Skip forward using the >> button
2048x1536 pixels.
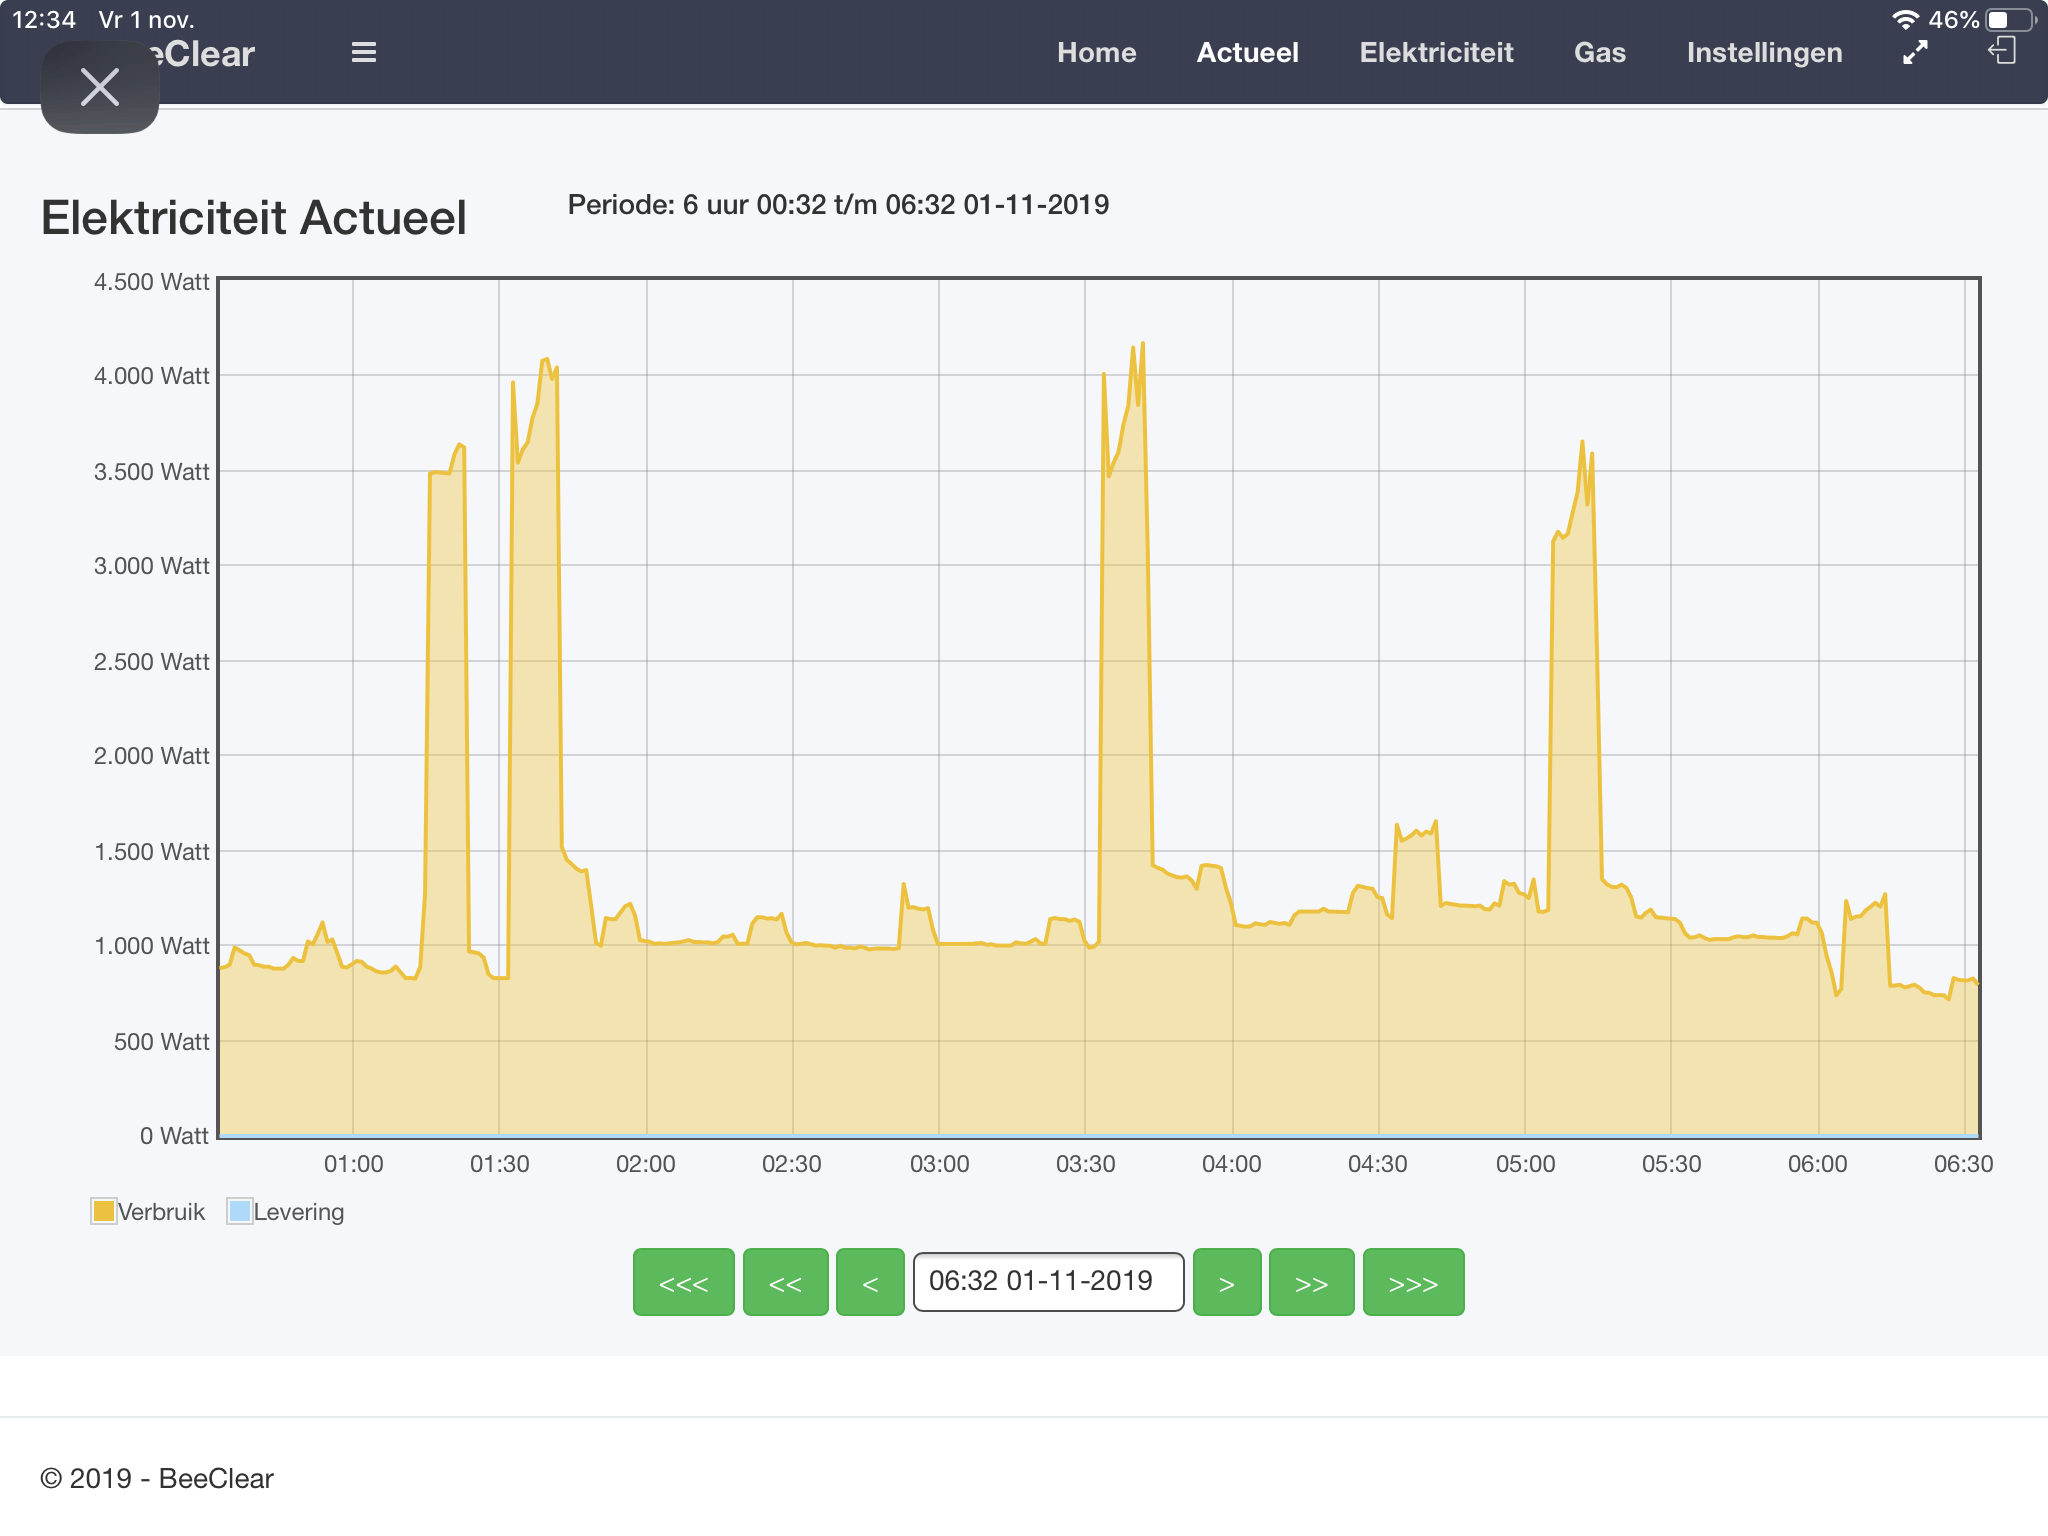point(1311,1282)
